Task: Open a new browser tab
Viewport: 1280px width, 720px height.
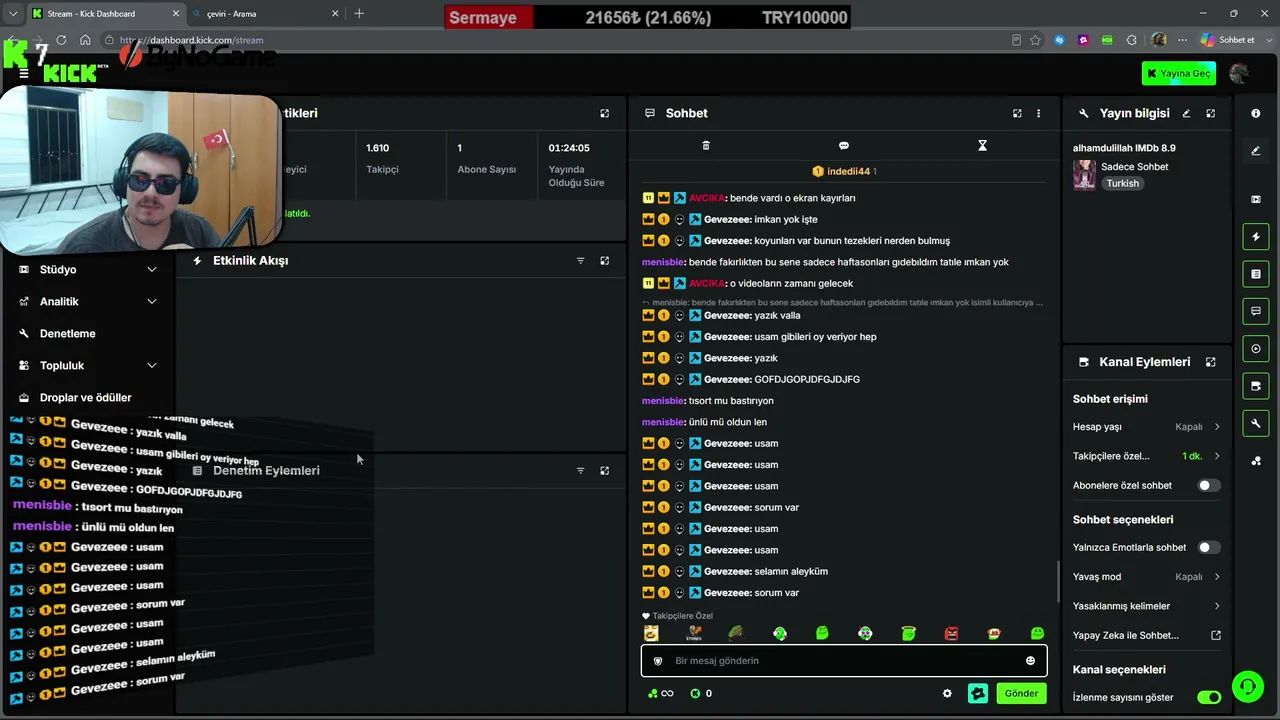Action: click(359, 14)
